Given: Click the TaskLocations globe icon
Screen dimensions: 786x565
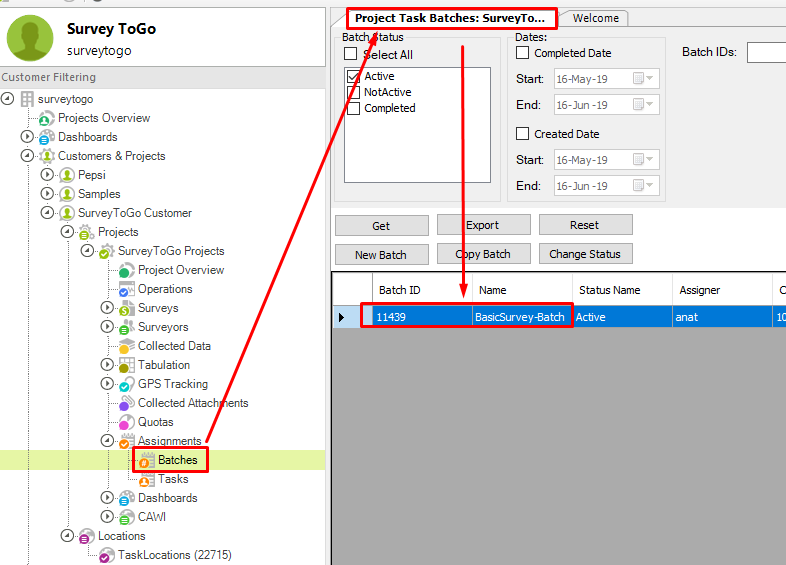Looking at the screenshot, I should tap(106, 555).
